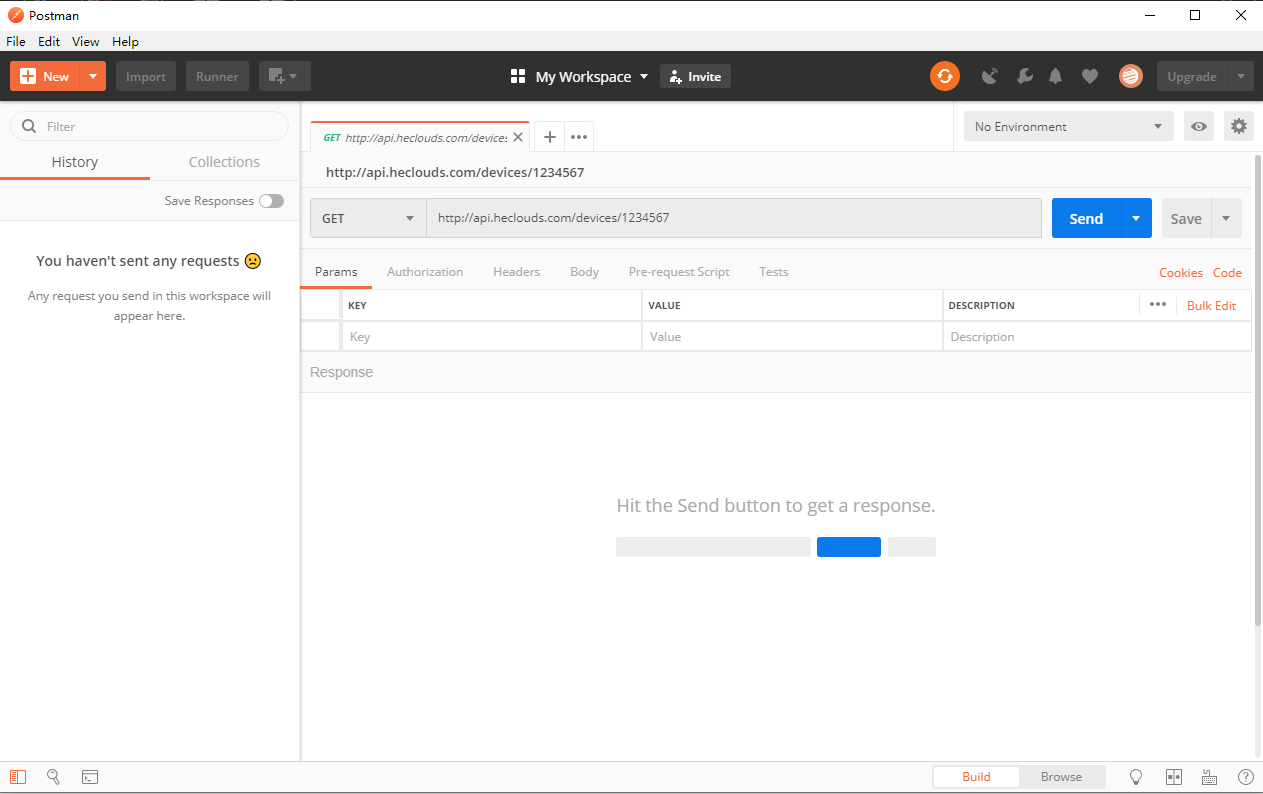Image resolution: width=1263 pixels, height=794 pixels.
Task: Click the request URL input field
Action: click(734, 218)
